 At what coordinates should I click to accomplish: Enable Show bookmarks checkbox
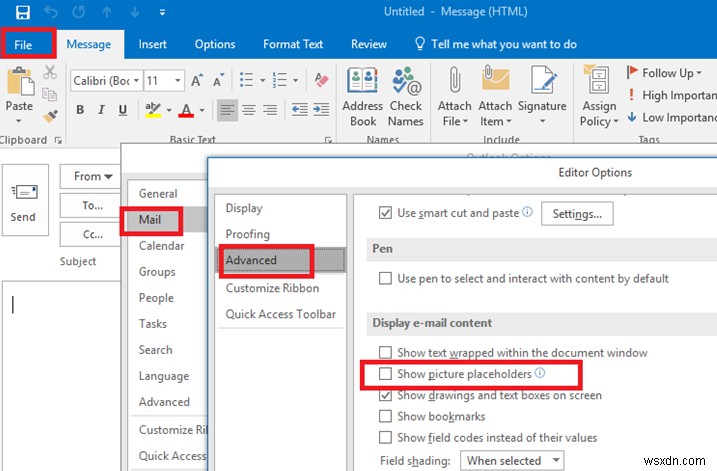pos(385,416)
